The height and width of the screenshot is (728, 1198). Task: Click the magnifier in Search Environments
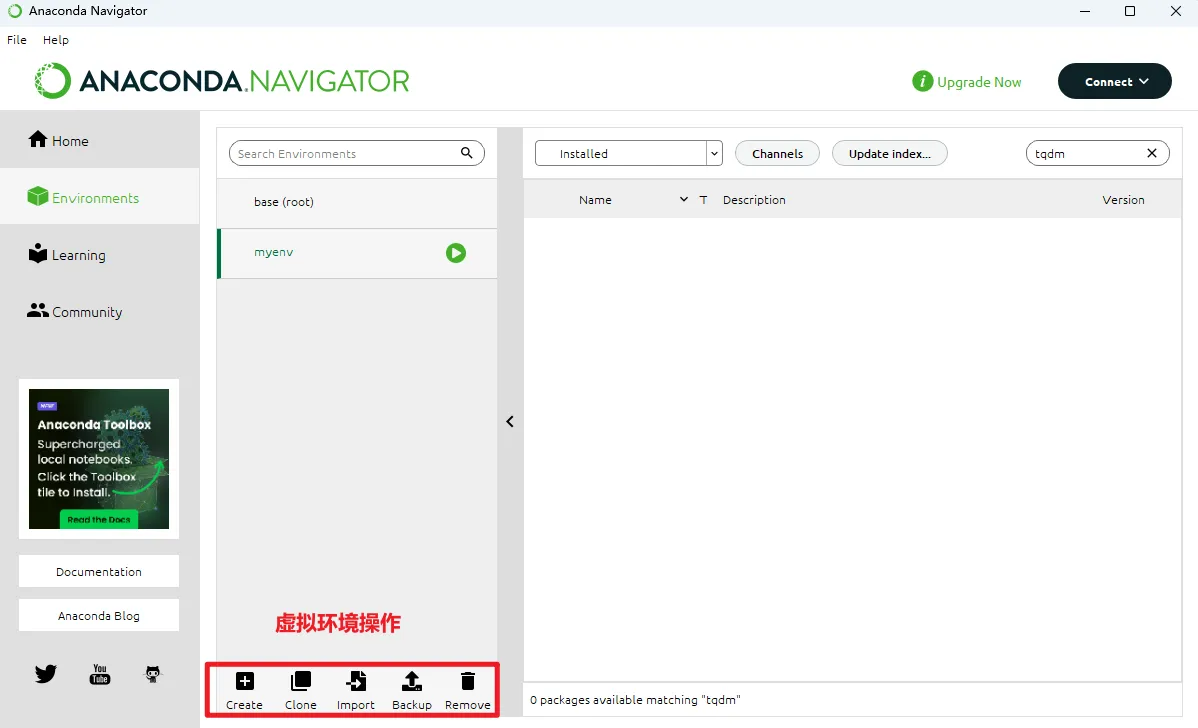[x=466, y=153]
